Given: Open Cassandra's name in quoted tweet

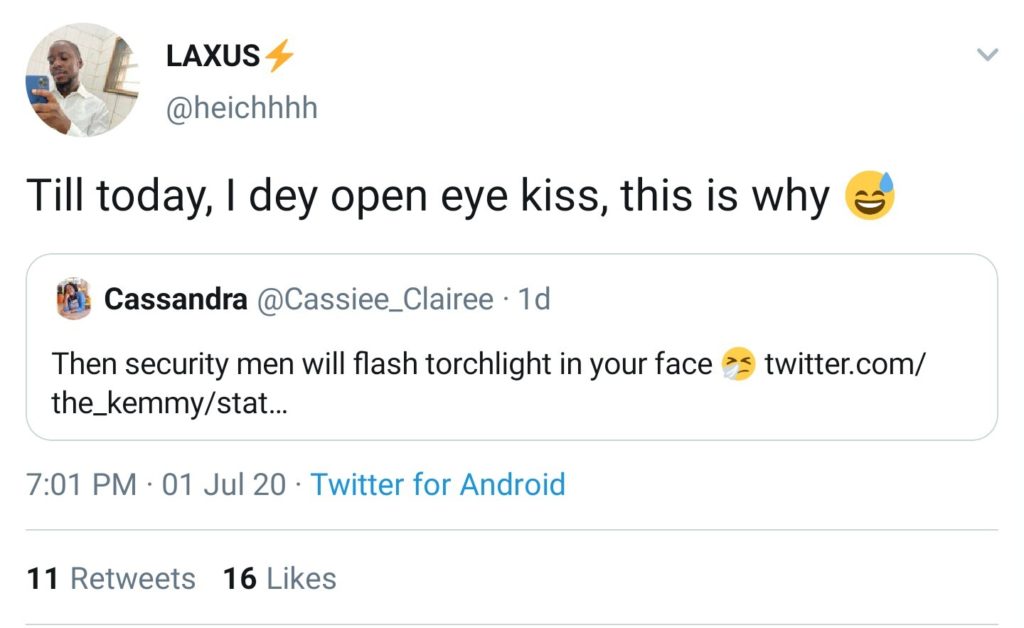Looking at the screenshot, I should pos(176,299).
